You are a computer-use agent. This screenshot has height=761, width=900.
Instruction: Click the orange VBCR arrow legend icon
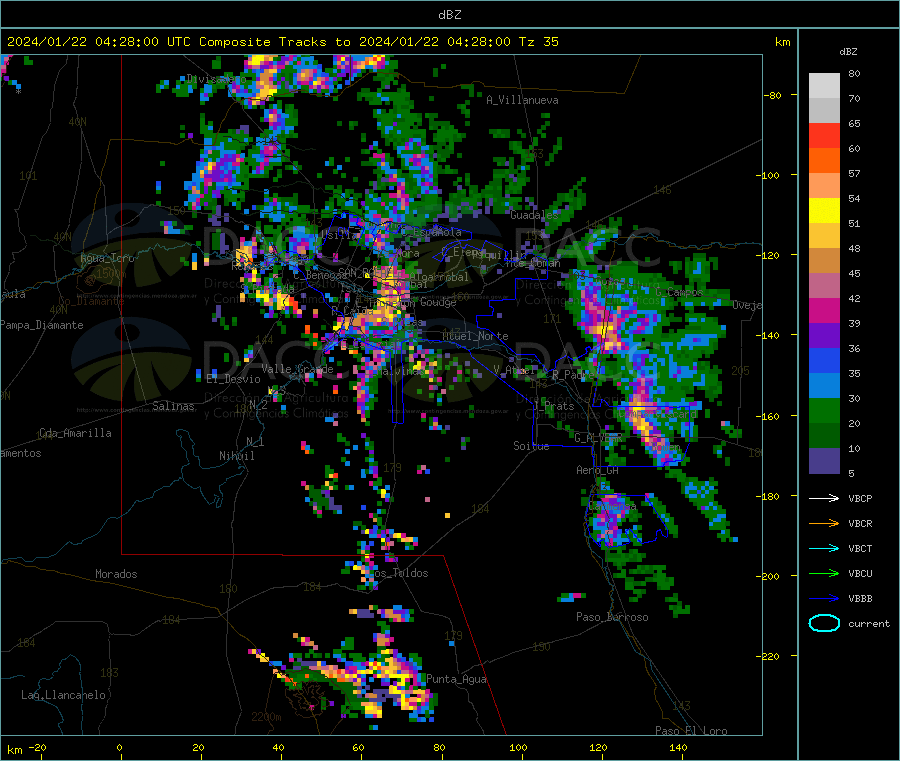(x=824, y=523)
